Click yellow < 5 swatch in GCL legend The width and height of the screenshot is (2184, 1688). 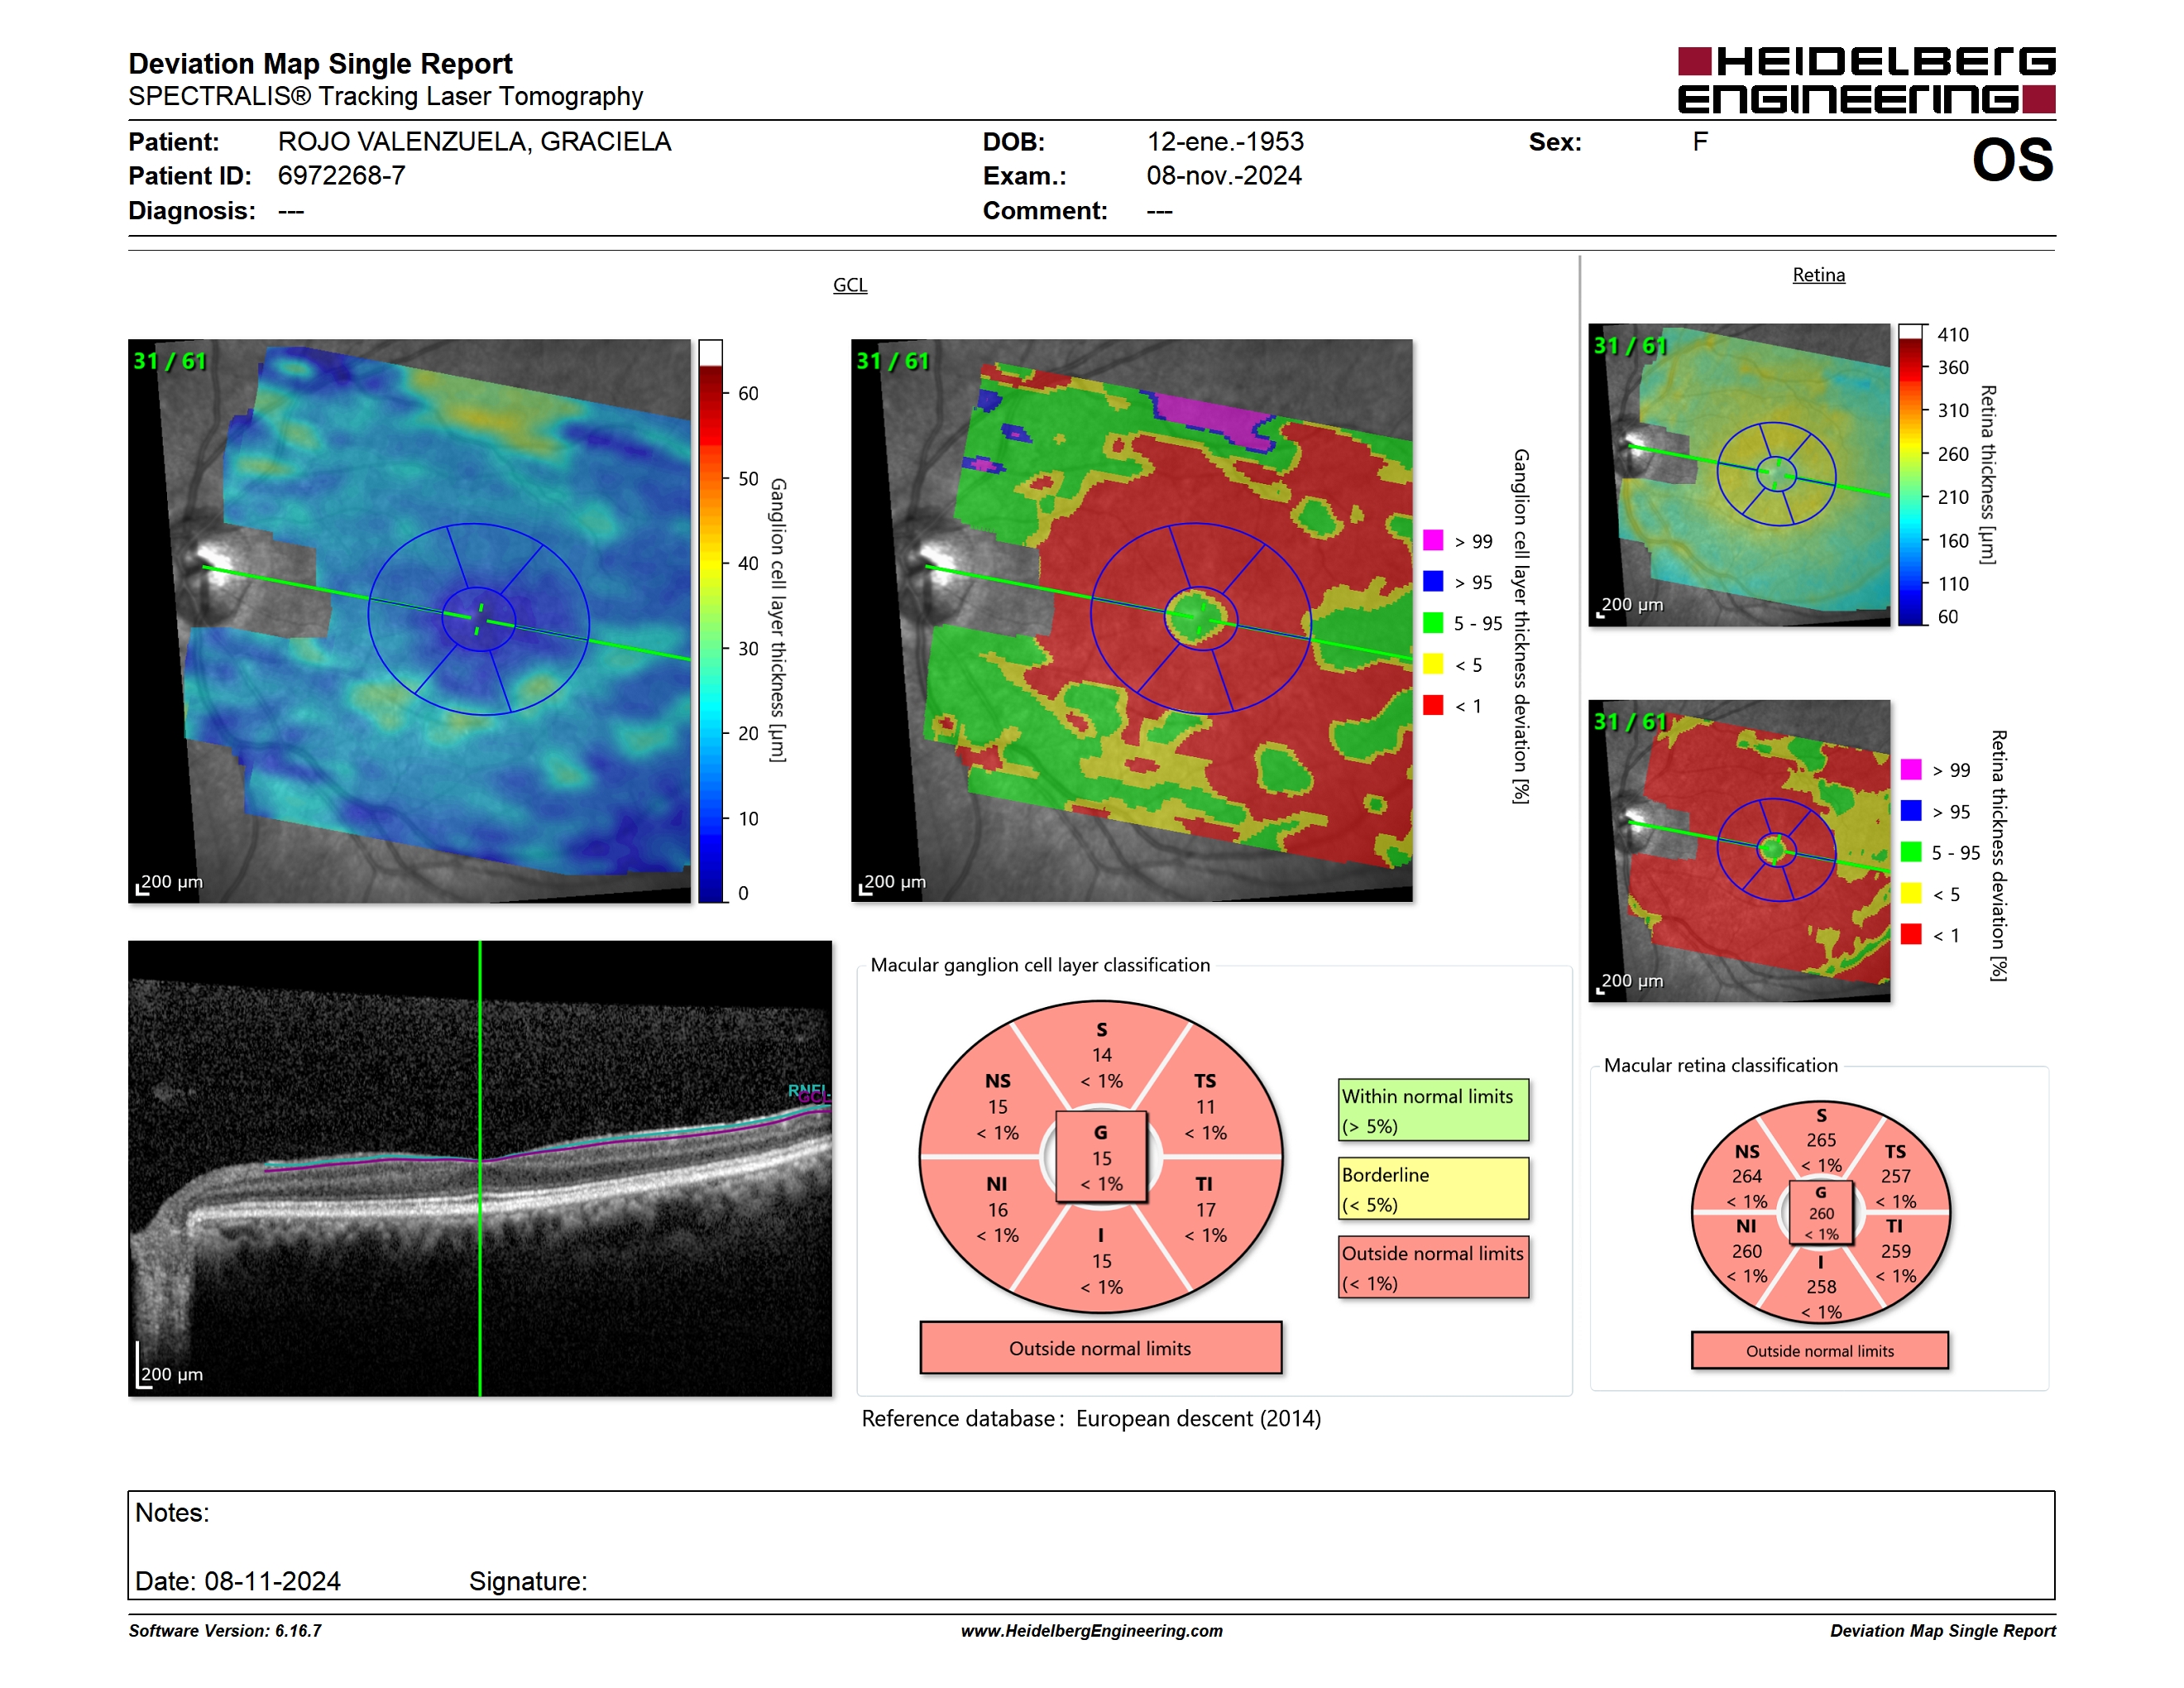(1433, 664)
